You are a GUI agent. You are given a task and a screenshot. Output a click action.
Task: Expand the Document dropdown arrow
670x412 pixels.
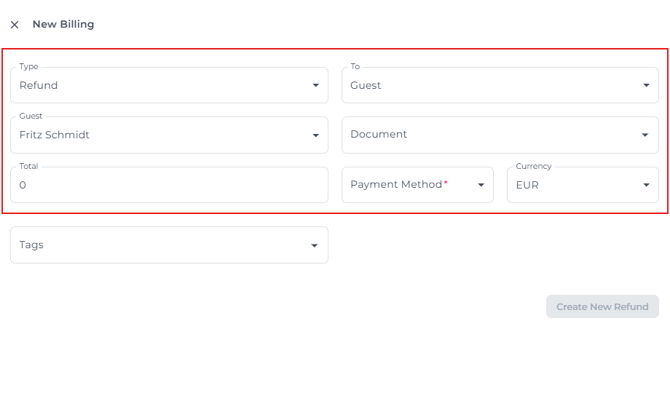coord(646,135)
